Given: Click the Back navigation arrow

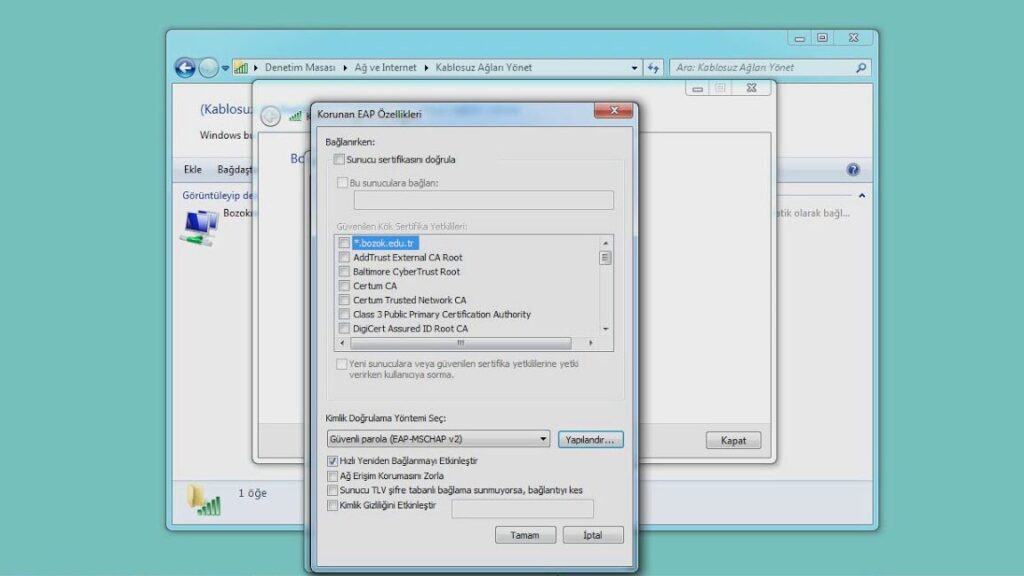Looking at the screenshot, I should [186, 67].
